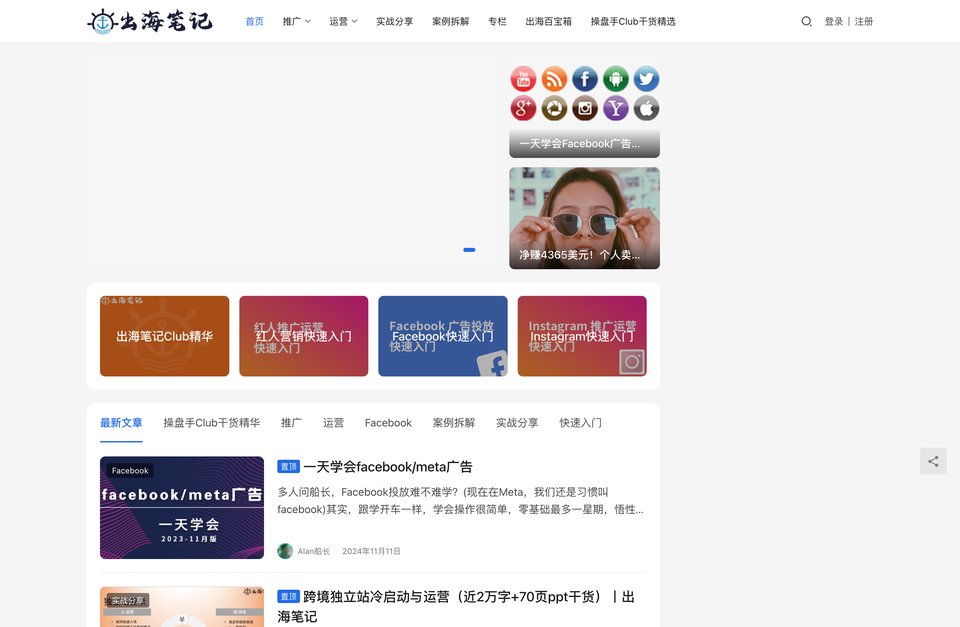Open the Facebook social icon
This screenshot has width=960, height=627.
coord(585,79)
